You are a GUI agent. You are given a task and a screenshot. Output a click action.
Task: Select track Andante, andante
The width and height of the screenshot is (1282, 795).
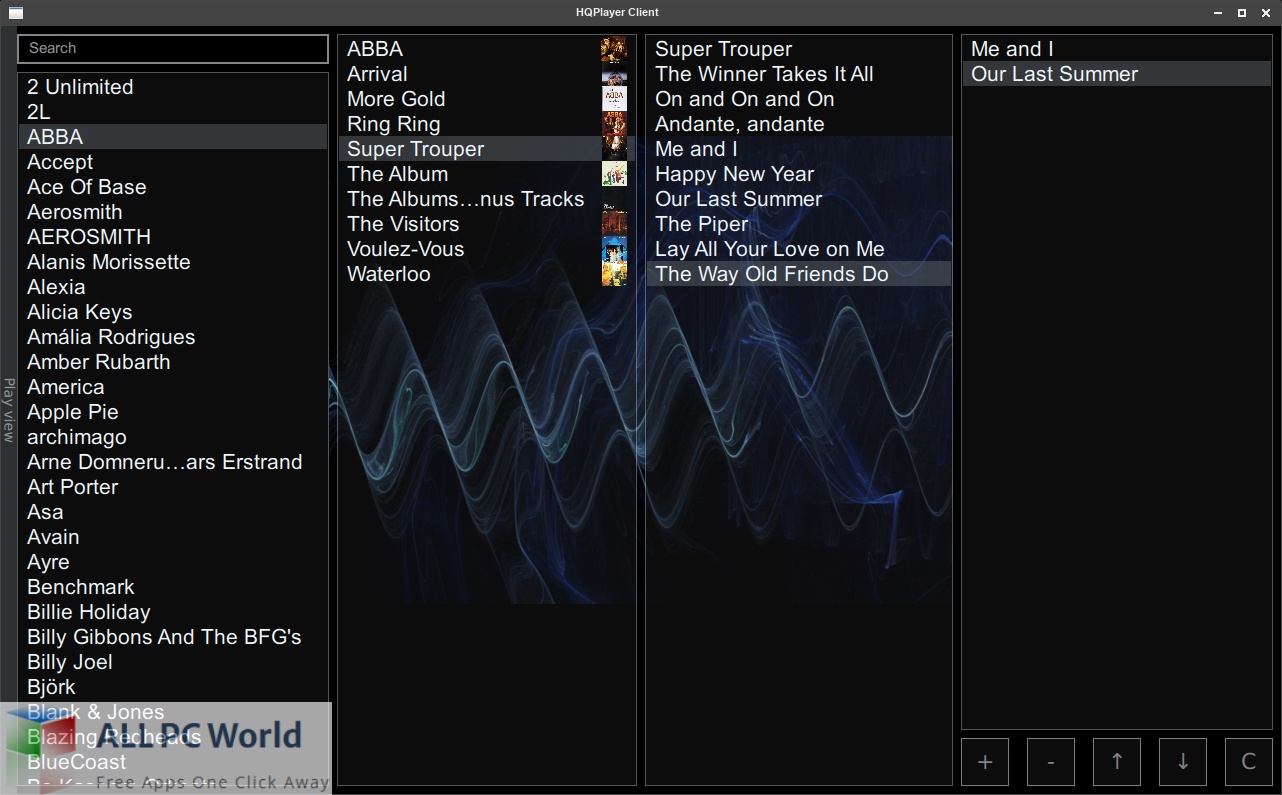[799, 124]
